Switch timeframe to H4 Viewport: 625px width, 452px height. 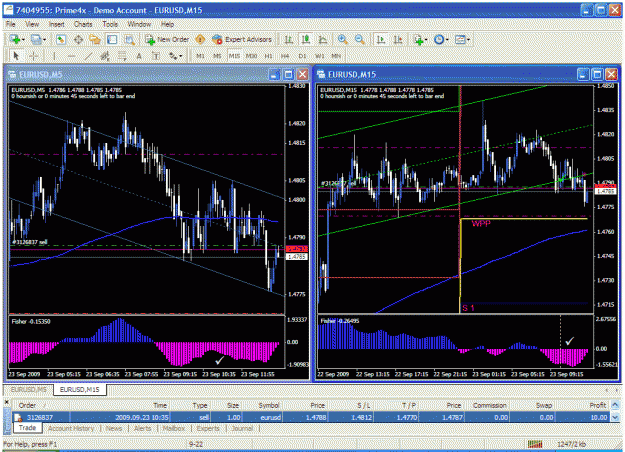(x=285, y=56)
